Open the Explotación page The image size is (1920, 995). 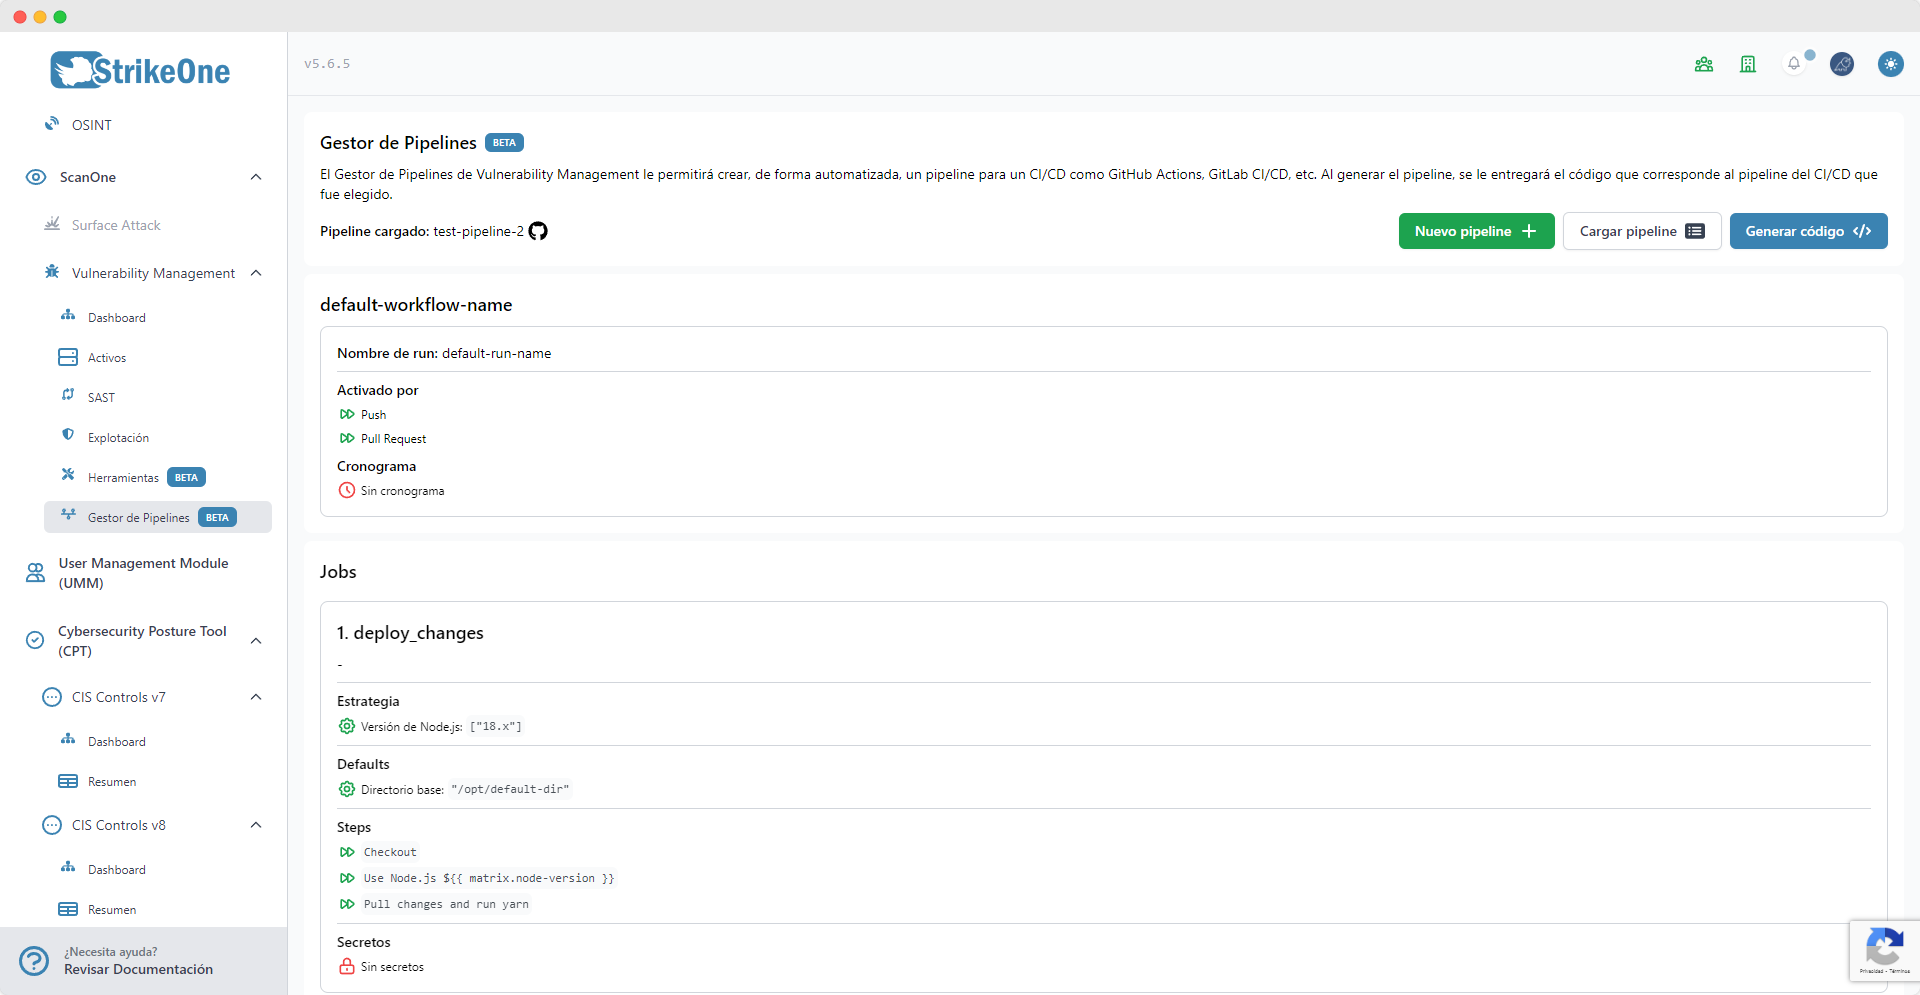pyautogui.click(x=118, y=437)
